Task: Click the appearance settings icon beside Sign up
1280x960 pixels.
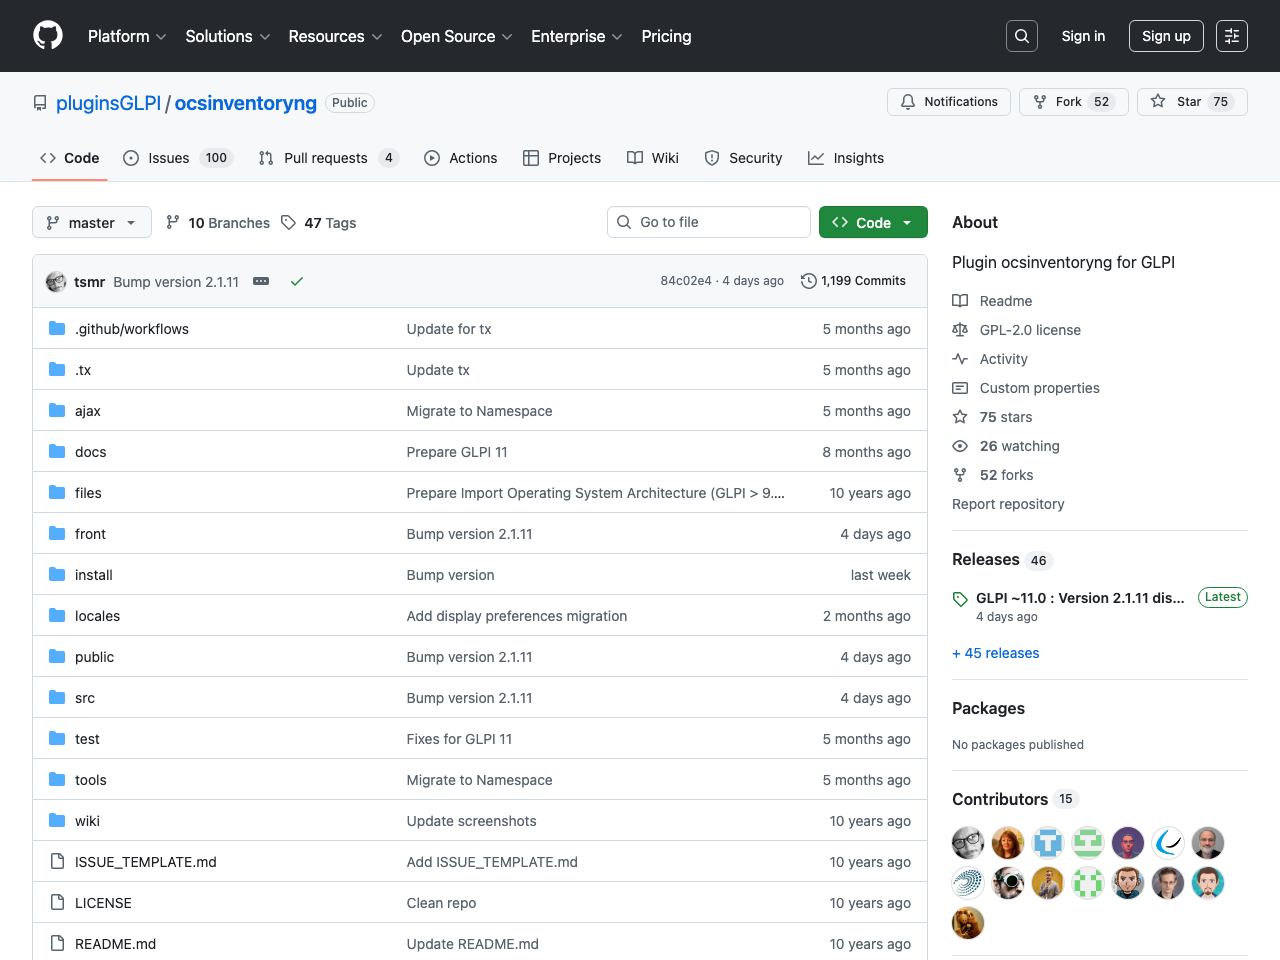Action: (x=1231, y=36)
